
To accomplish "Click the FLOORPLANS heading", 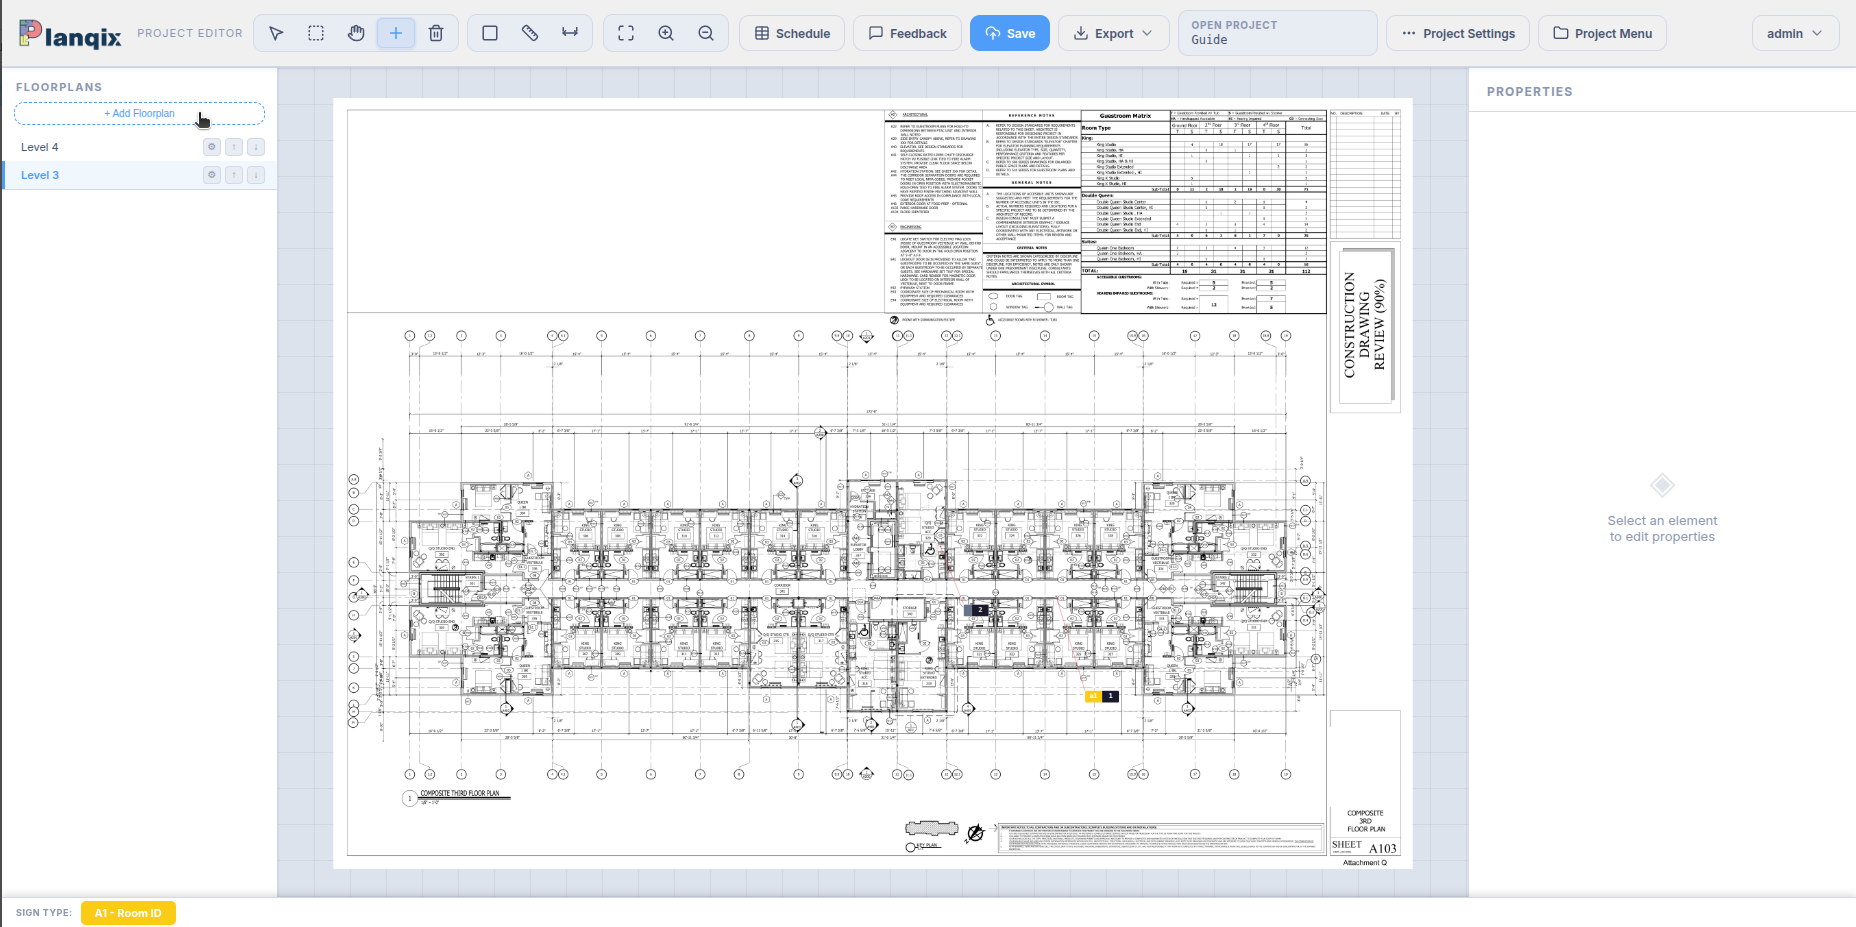I will tap(59, 87).
